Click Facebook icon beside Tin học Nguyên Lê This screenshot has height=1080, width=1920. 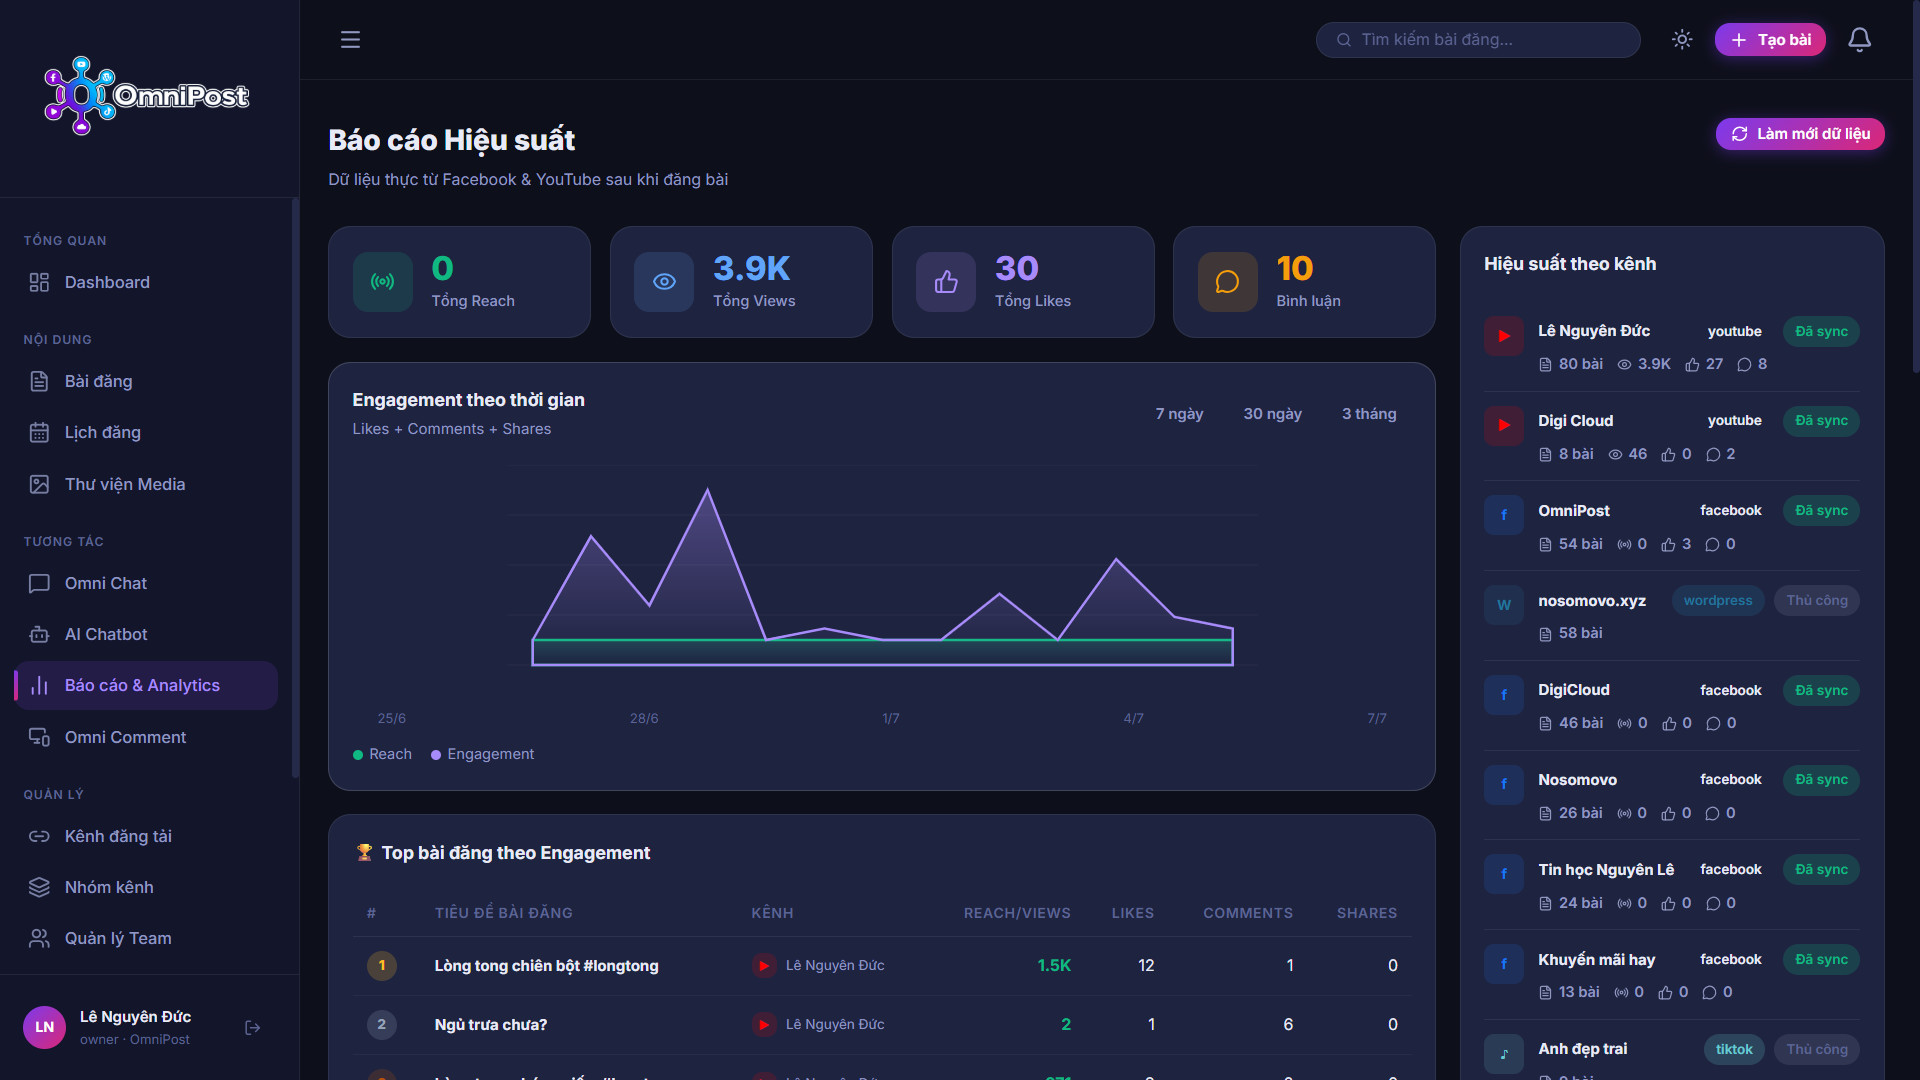[x=1504, y=874]
